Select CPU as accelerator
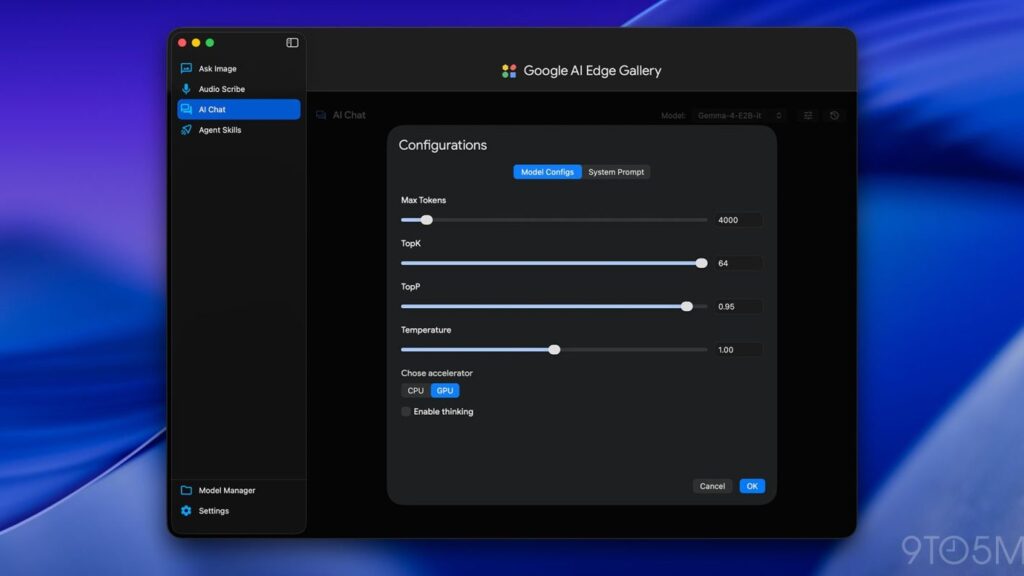Image resolution: width=1024 pixels, height=576 pixels. pos(415,391)
